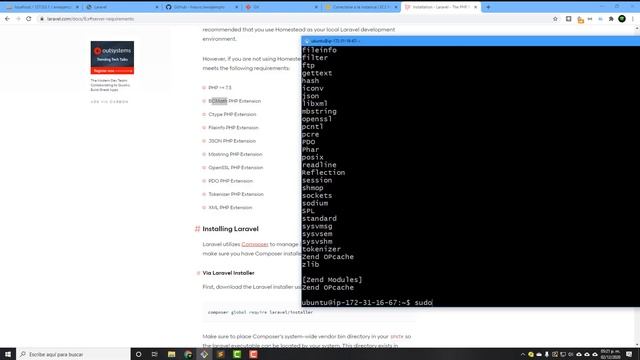Open a new browser tab

click(x=488, y=7)
